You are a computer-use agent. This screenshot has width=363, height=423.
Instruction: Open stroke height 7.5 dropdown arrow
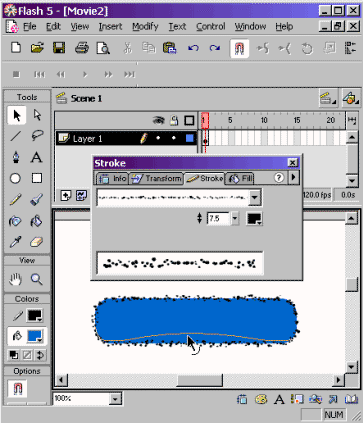tap(235, 219)
